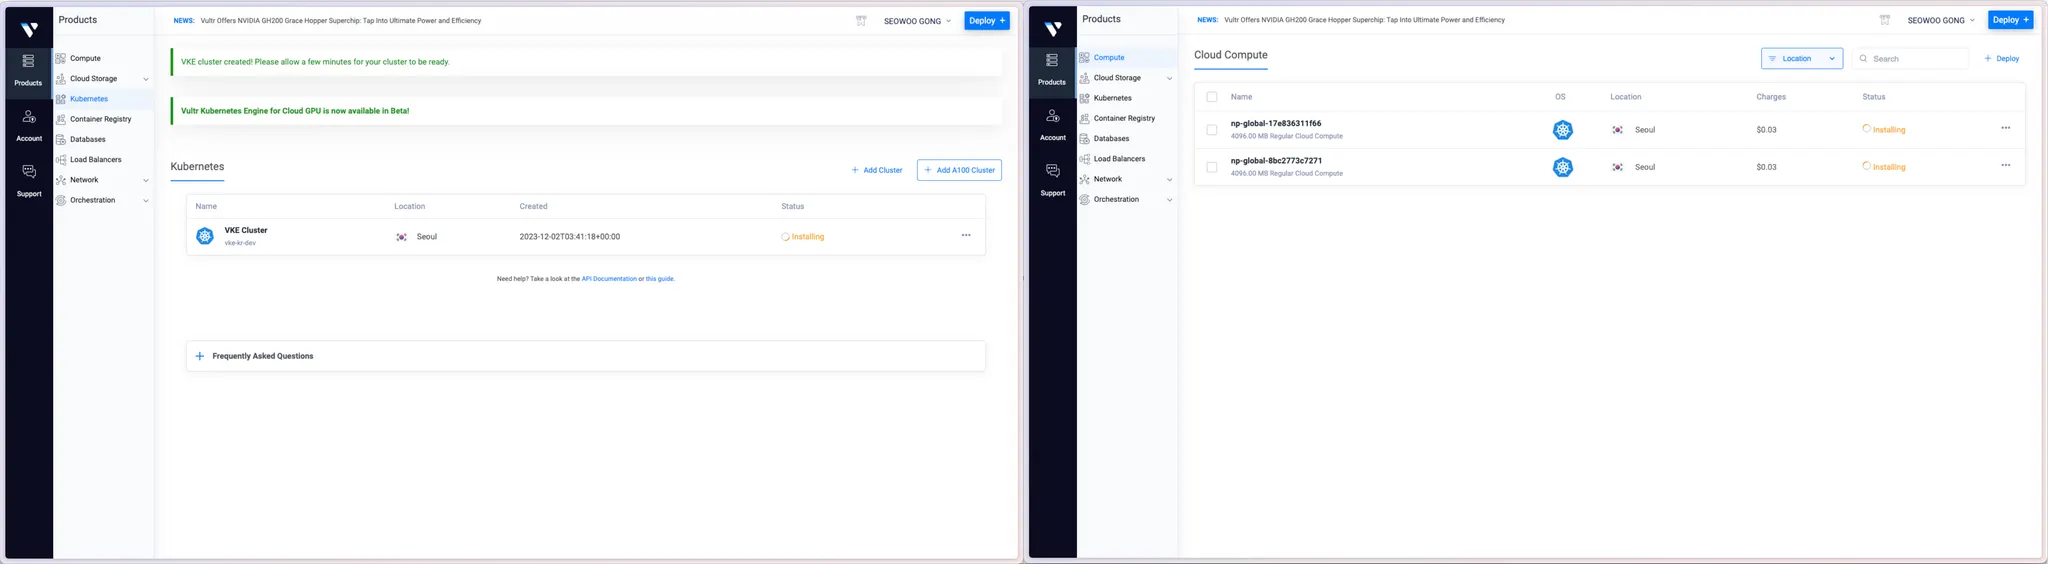Open SEOWOO GONG account dropdown in right window

click(1941, 20)
